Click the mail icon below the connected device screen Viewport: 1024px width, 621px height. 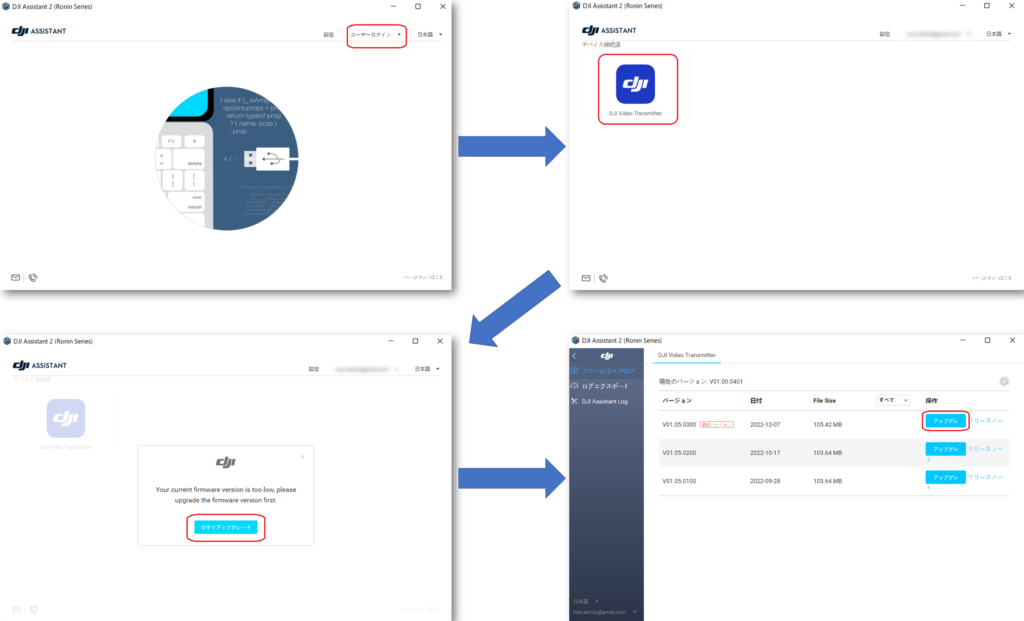pos(585,277)
